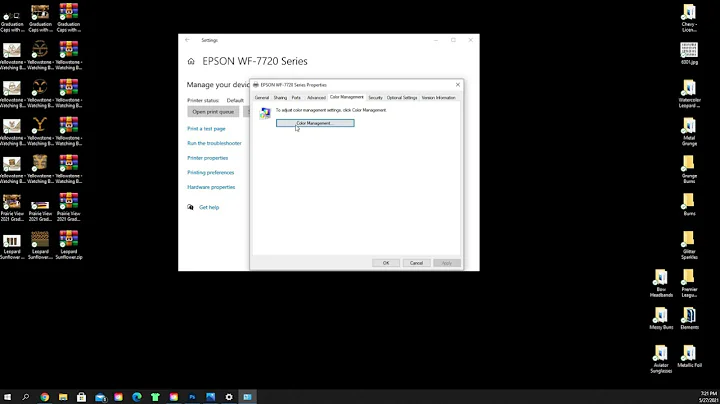Open the Printer properties link in Settings
The width and height of the screenshot is (720, 404).
point(208,158)
